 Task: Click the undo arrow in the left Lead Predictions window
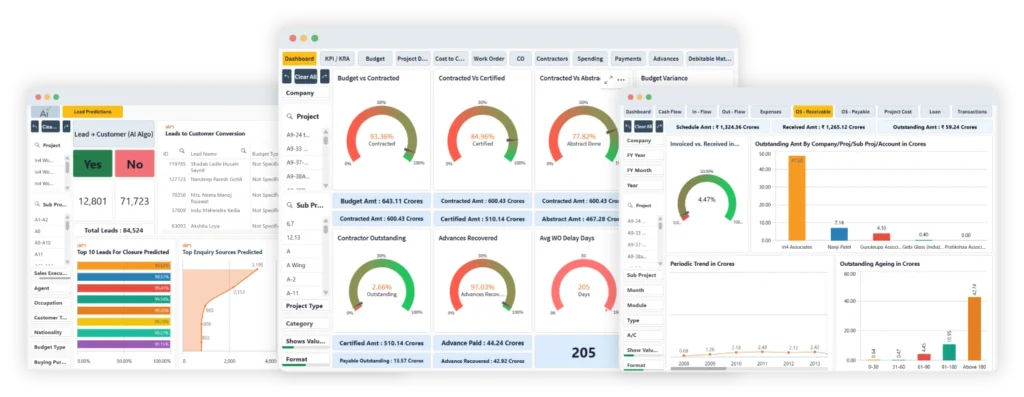(x=35, y=126)
